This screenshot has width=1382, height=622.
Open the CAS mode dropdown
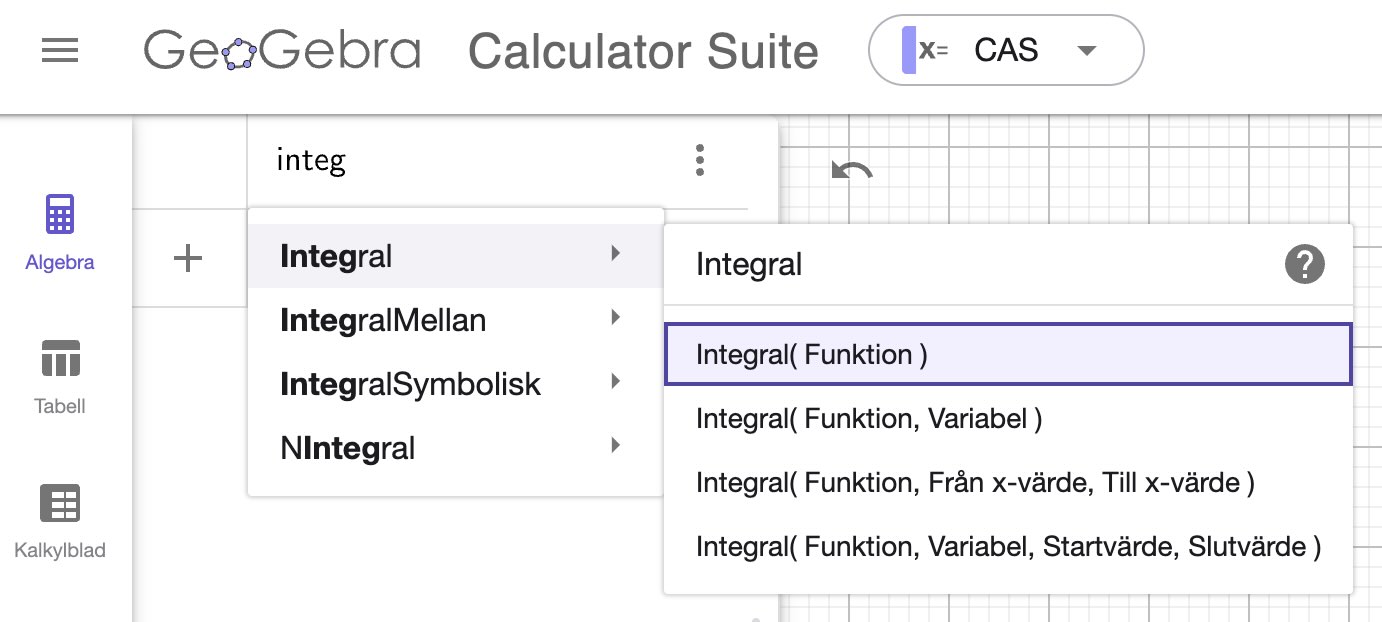pos(1087,50)
